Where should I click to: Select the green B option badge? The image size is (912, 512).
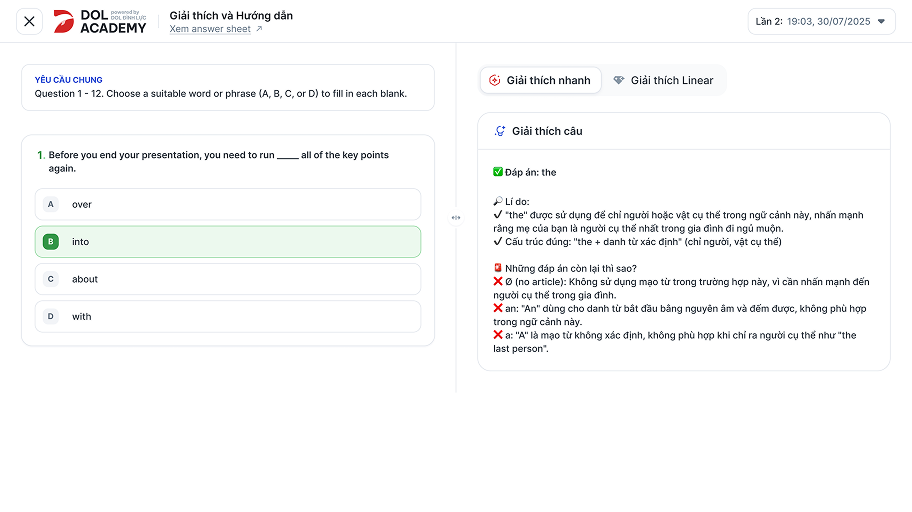tap(51, 241)
